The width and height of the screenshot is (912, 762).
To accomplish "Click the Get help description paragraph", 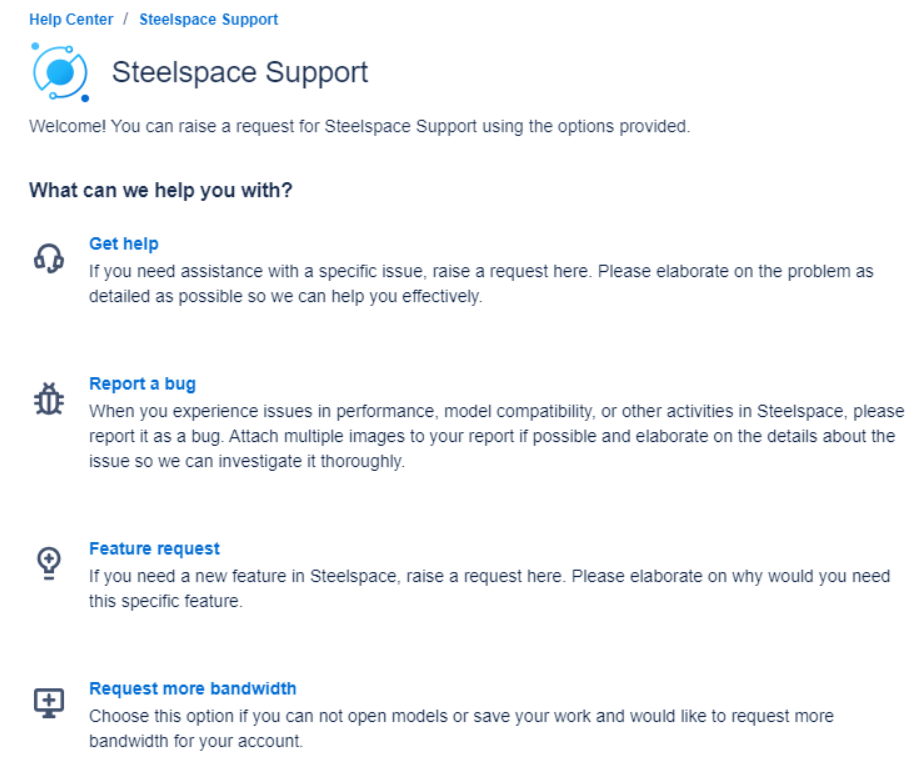I will coord(481,284).
